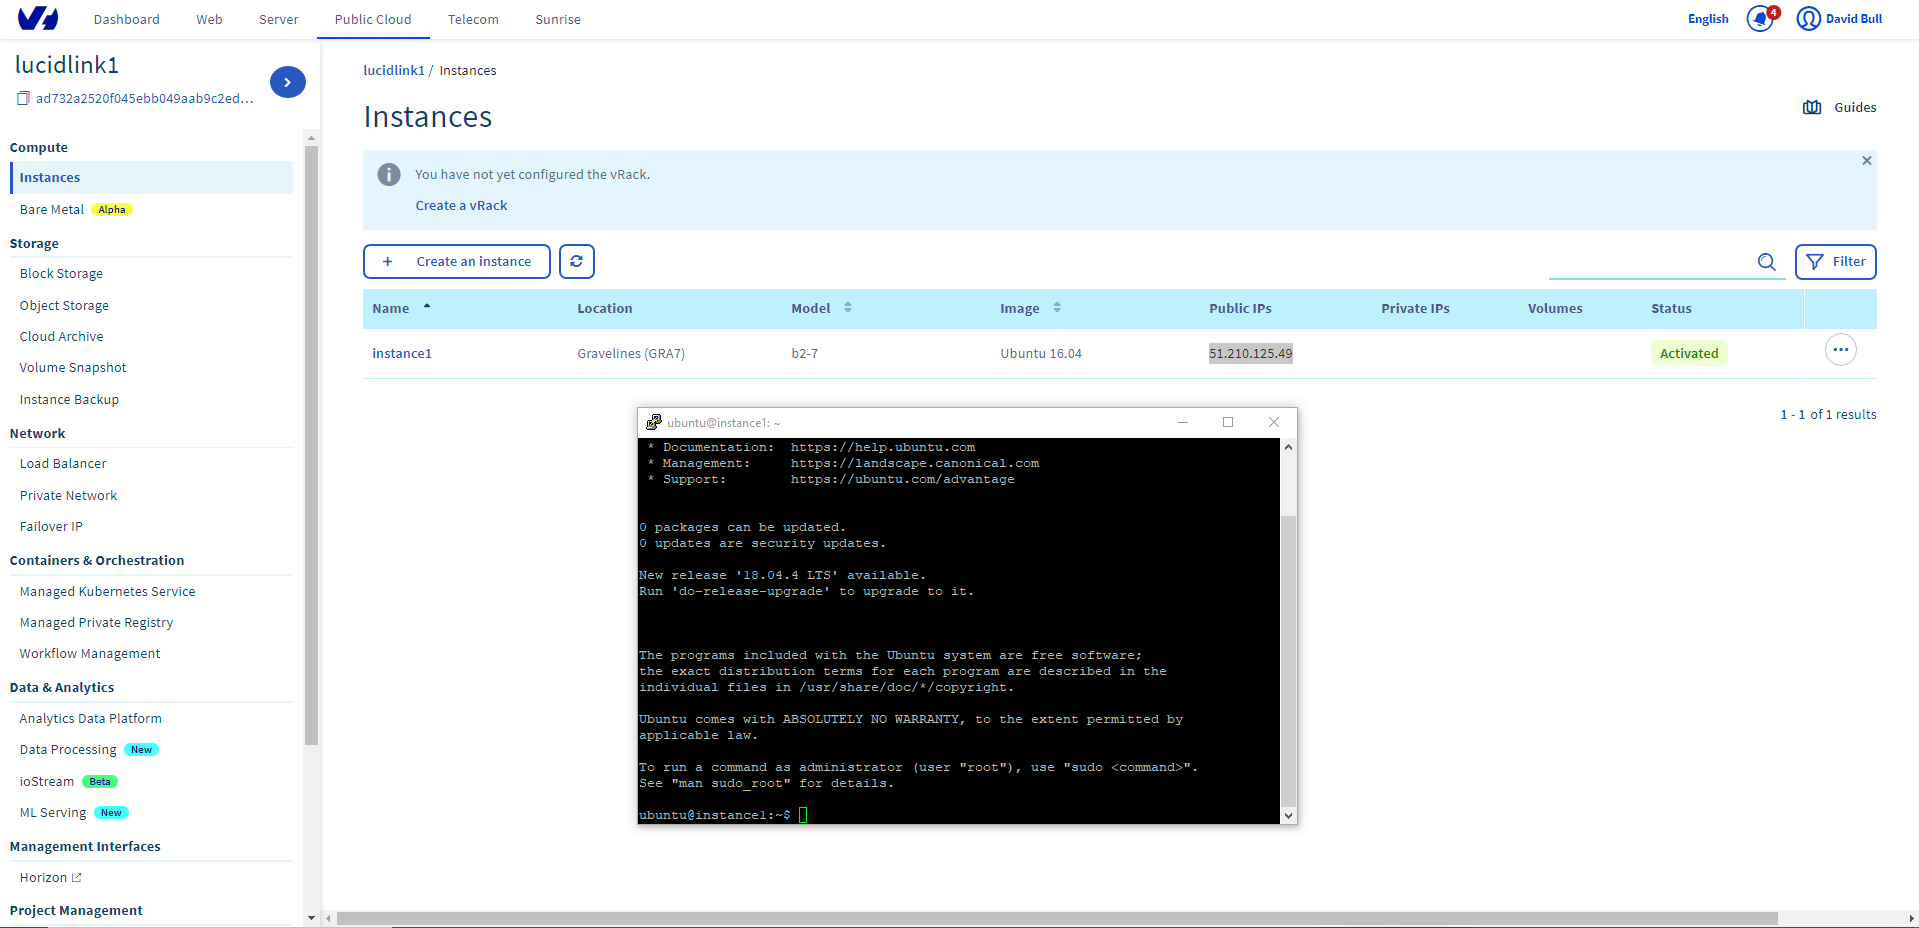Maximize the PuTTY terminal window
This screenshot has width=1919, height=928.
coord(1228,422)
